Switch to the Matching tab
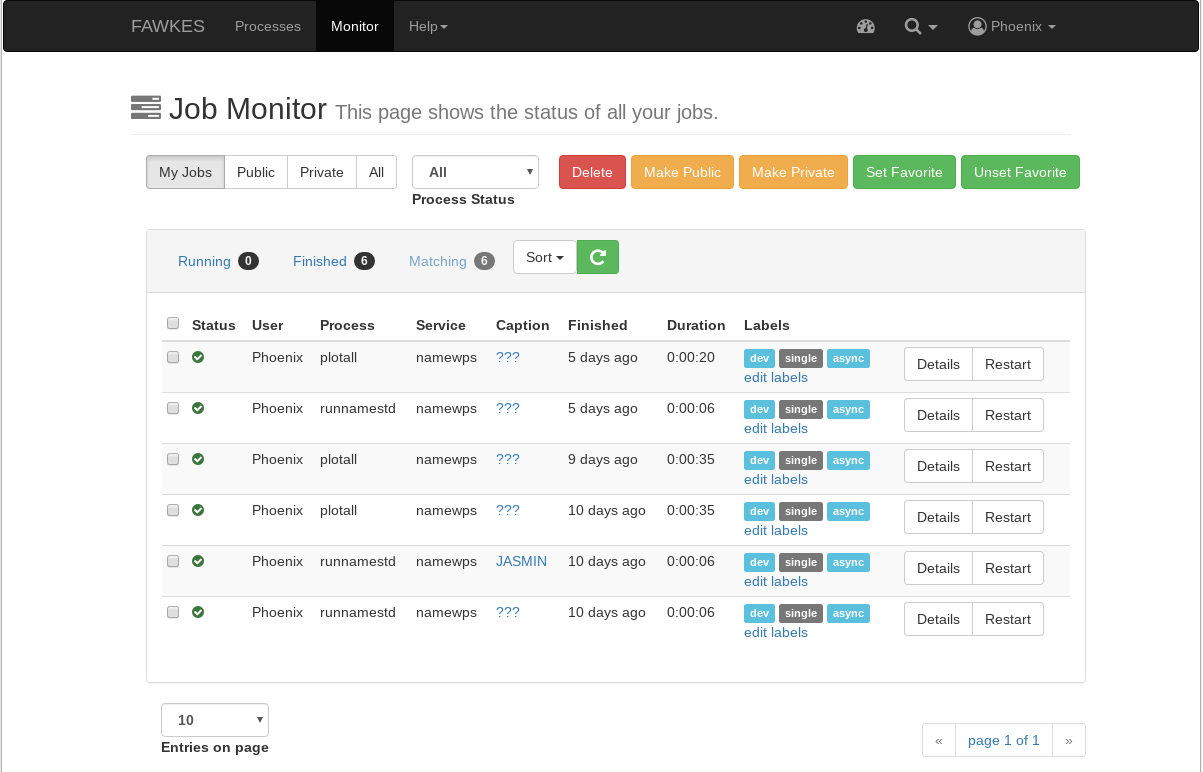1203x772 pixels. 452,261
